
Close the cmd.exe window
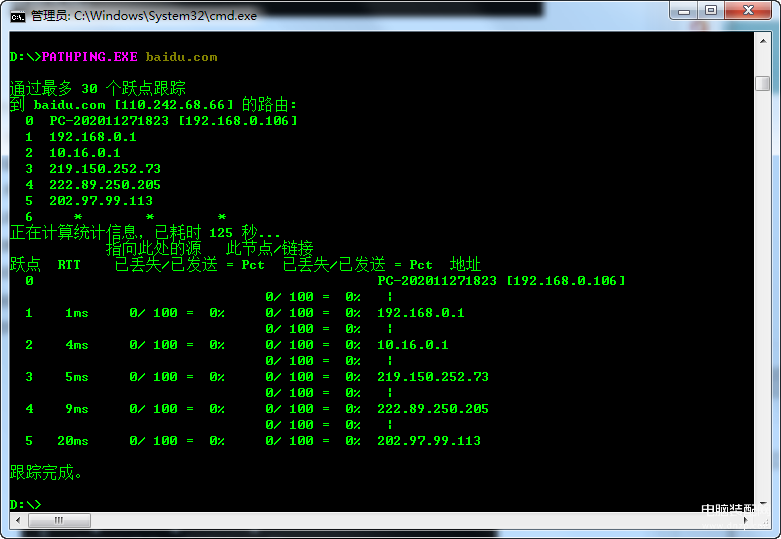[748, 11]
